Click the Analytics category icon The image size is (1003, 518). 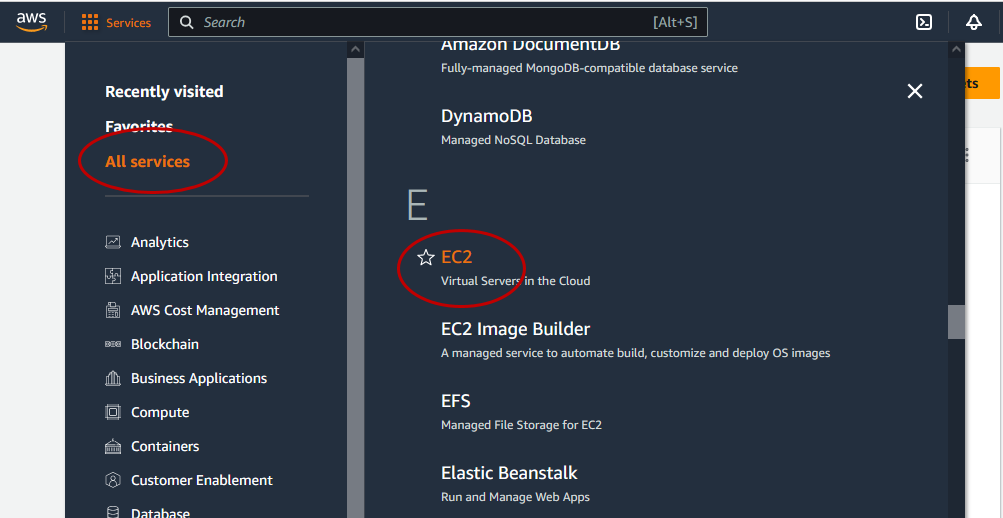[113, 242]
